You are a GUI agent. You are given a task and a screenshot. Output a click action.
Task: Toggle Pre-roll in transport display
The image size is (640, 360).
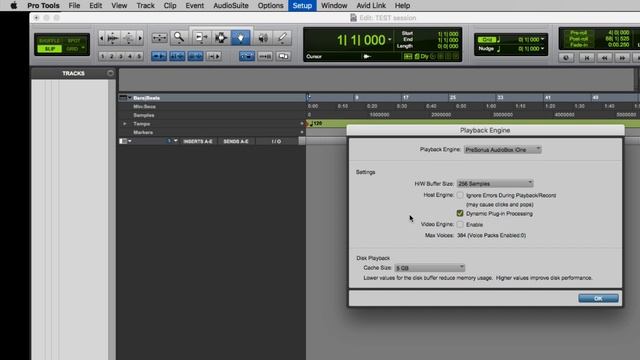click(578, 33)
